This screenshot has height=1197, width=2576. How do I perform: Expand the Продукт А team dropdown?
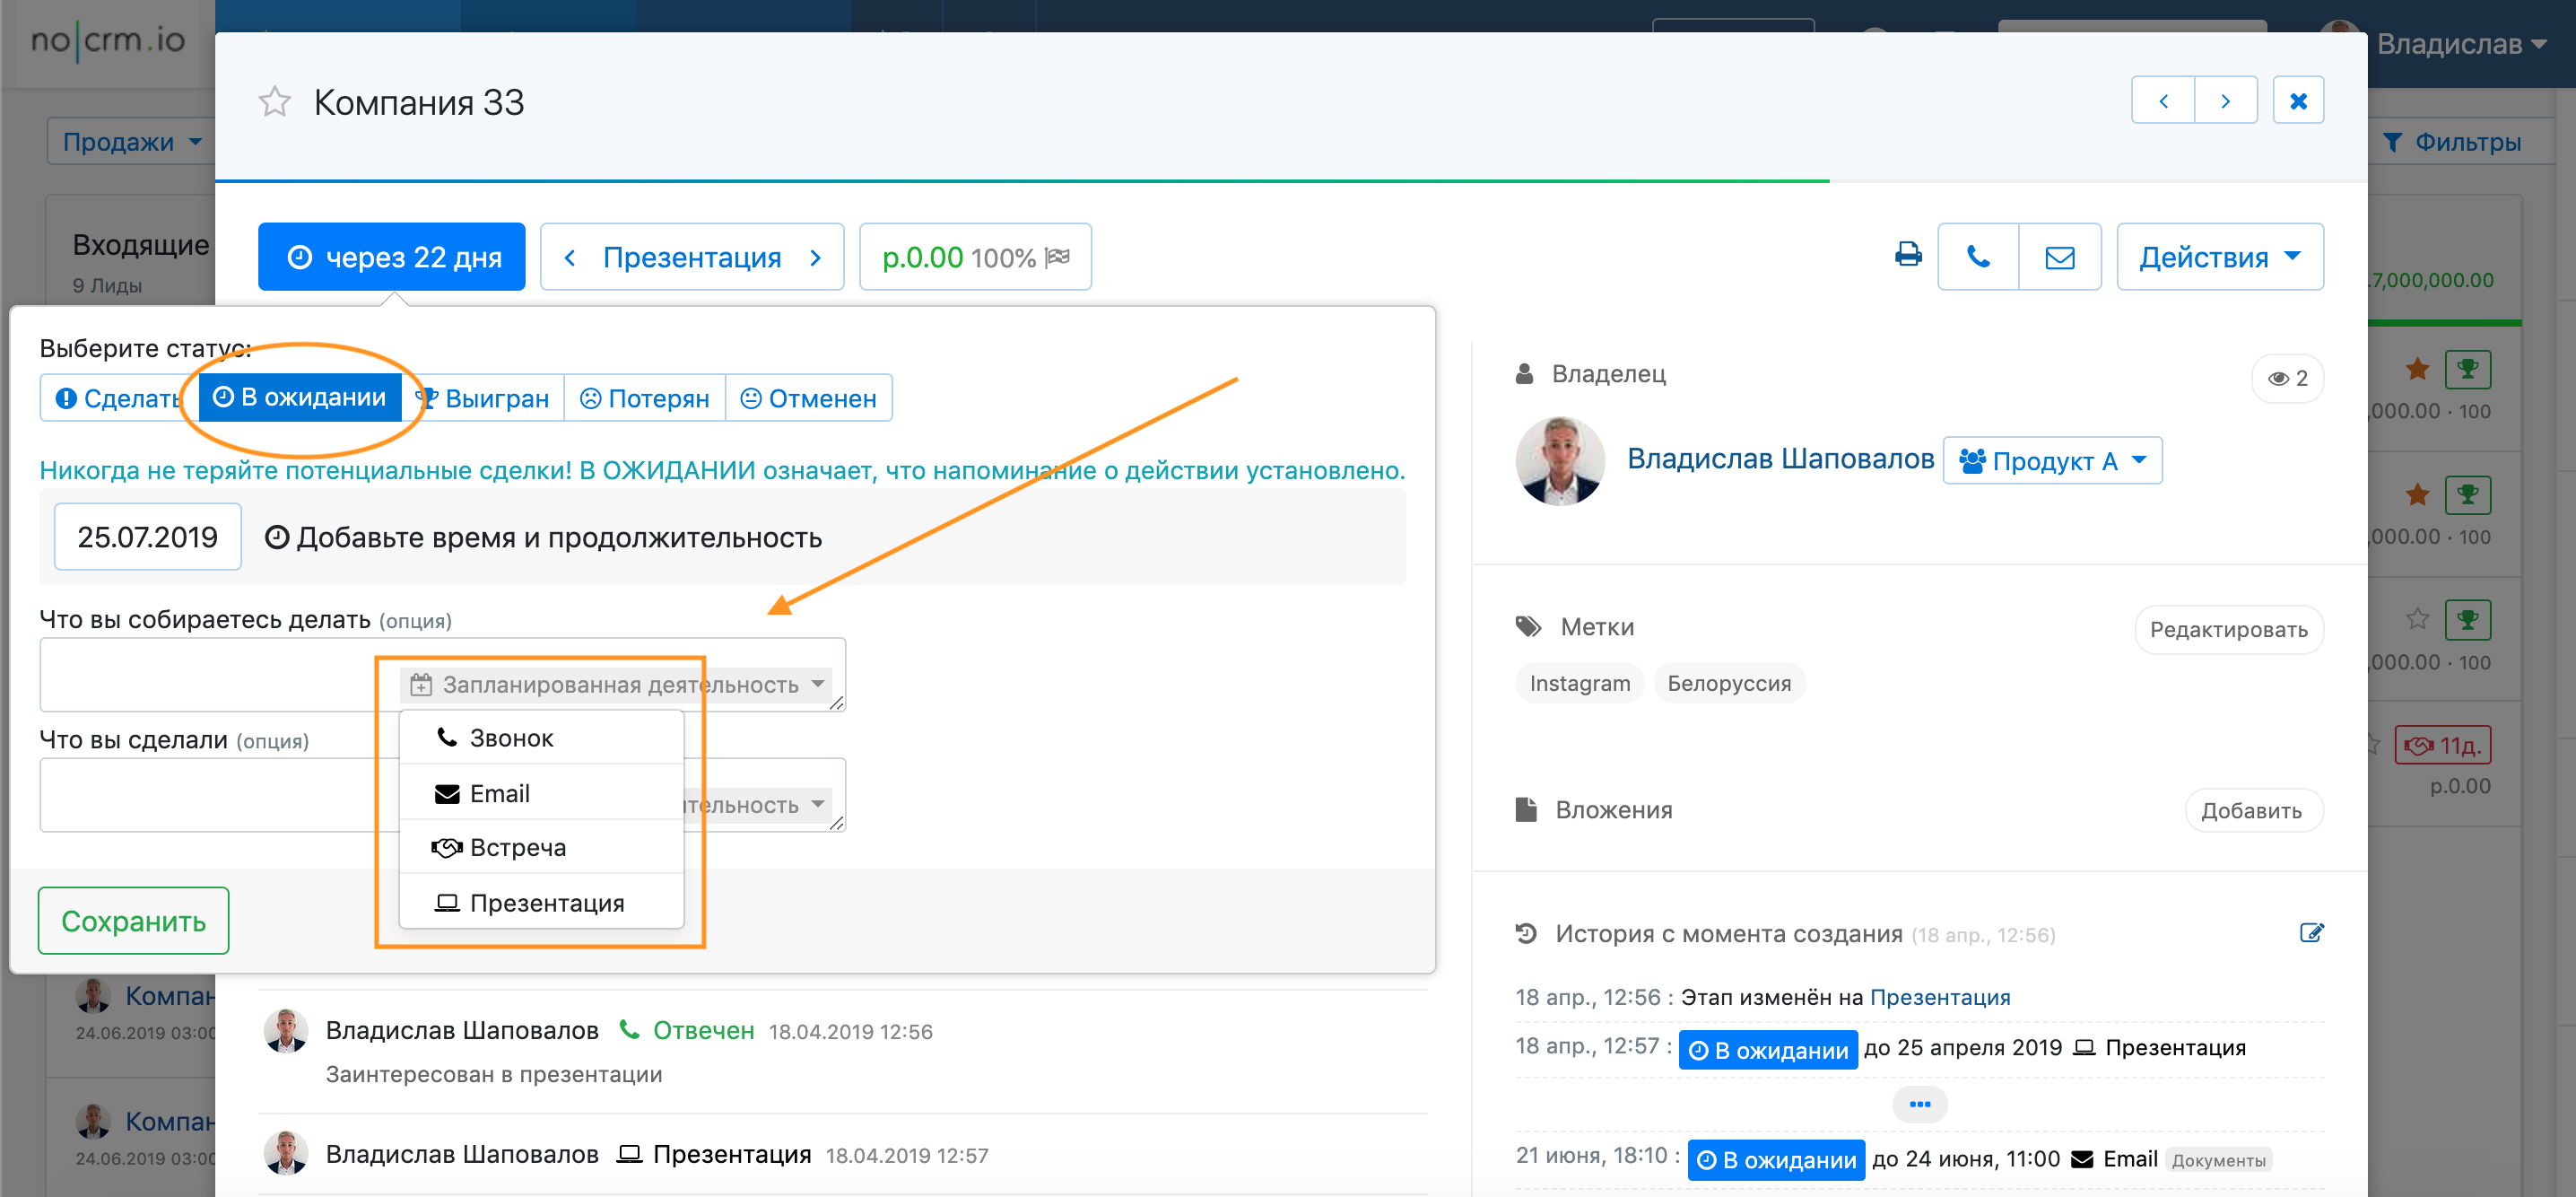tap(2052, 461)
